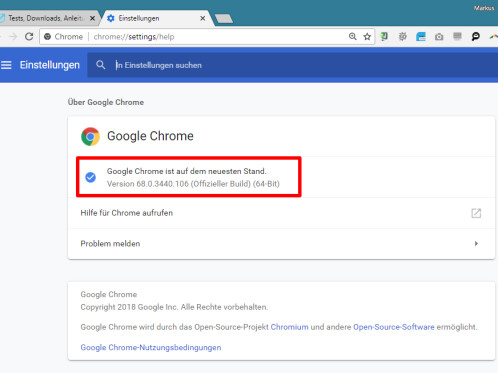
Task: Click 'Google Chrome ist auf dem neuesten Stand.'
Action: pos(186,171)
